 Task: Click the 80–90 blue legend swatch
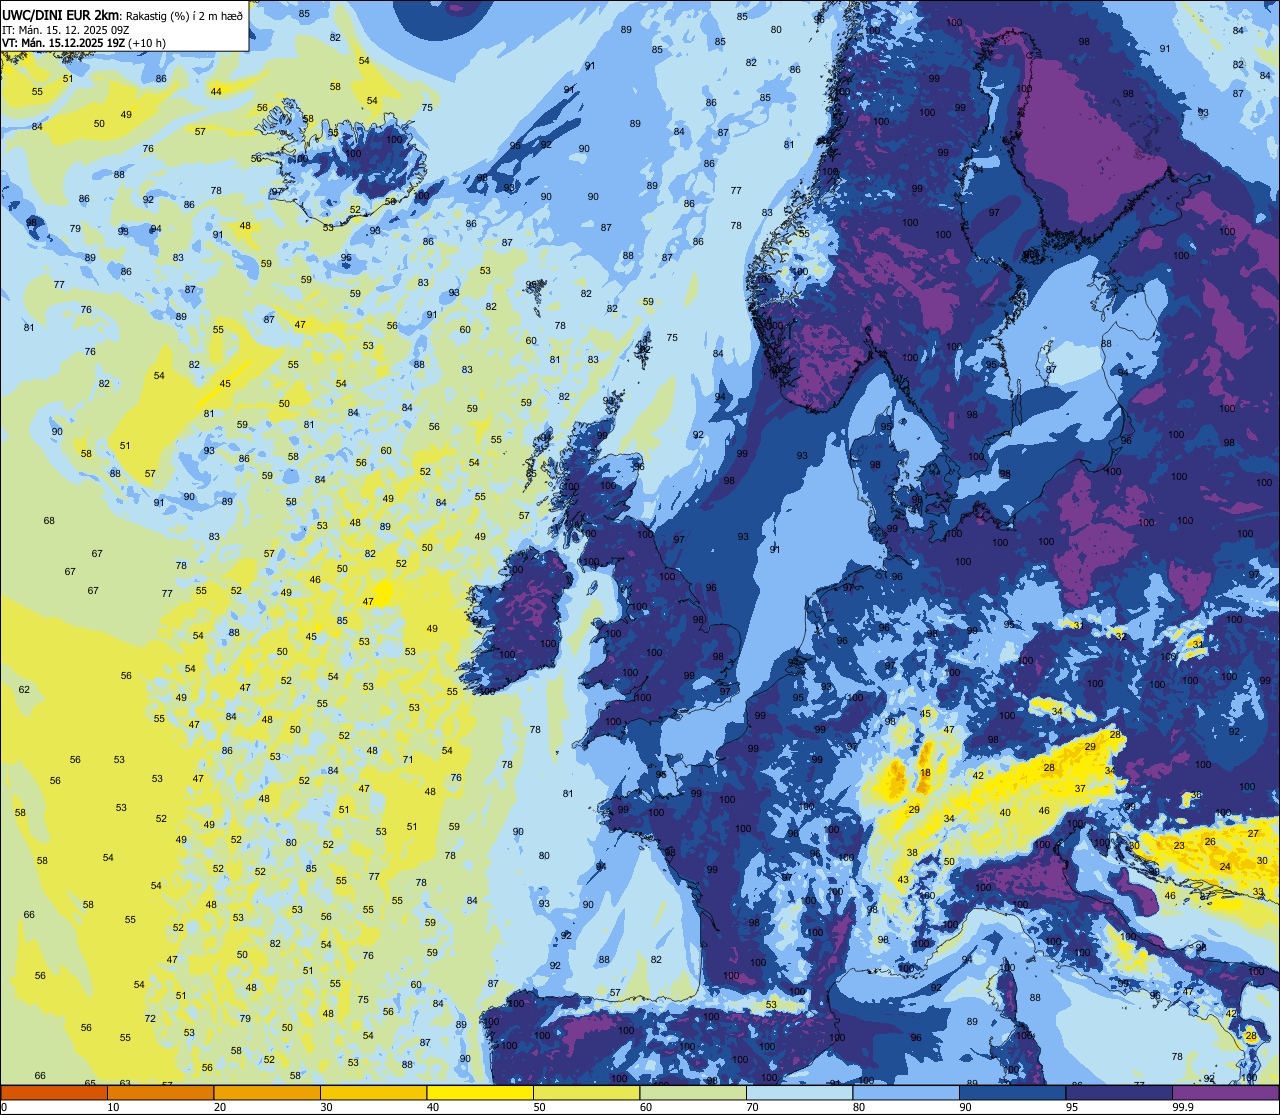(906, 1093)
